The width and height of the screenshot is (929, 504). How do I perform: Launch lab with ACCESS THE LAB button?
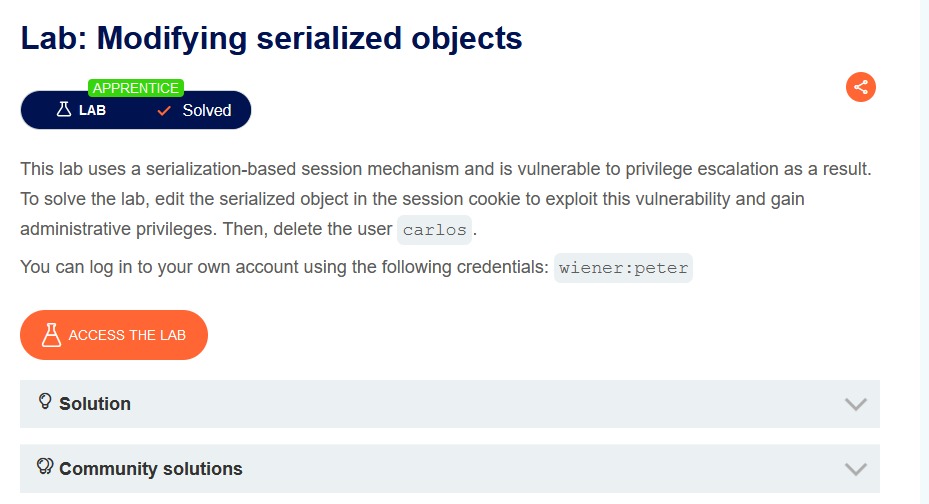click(114, 335)
